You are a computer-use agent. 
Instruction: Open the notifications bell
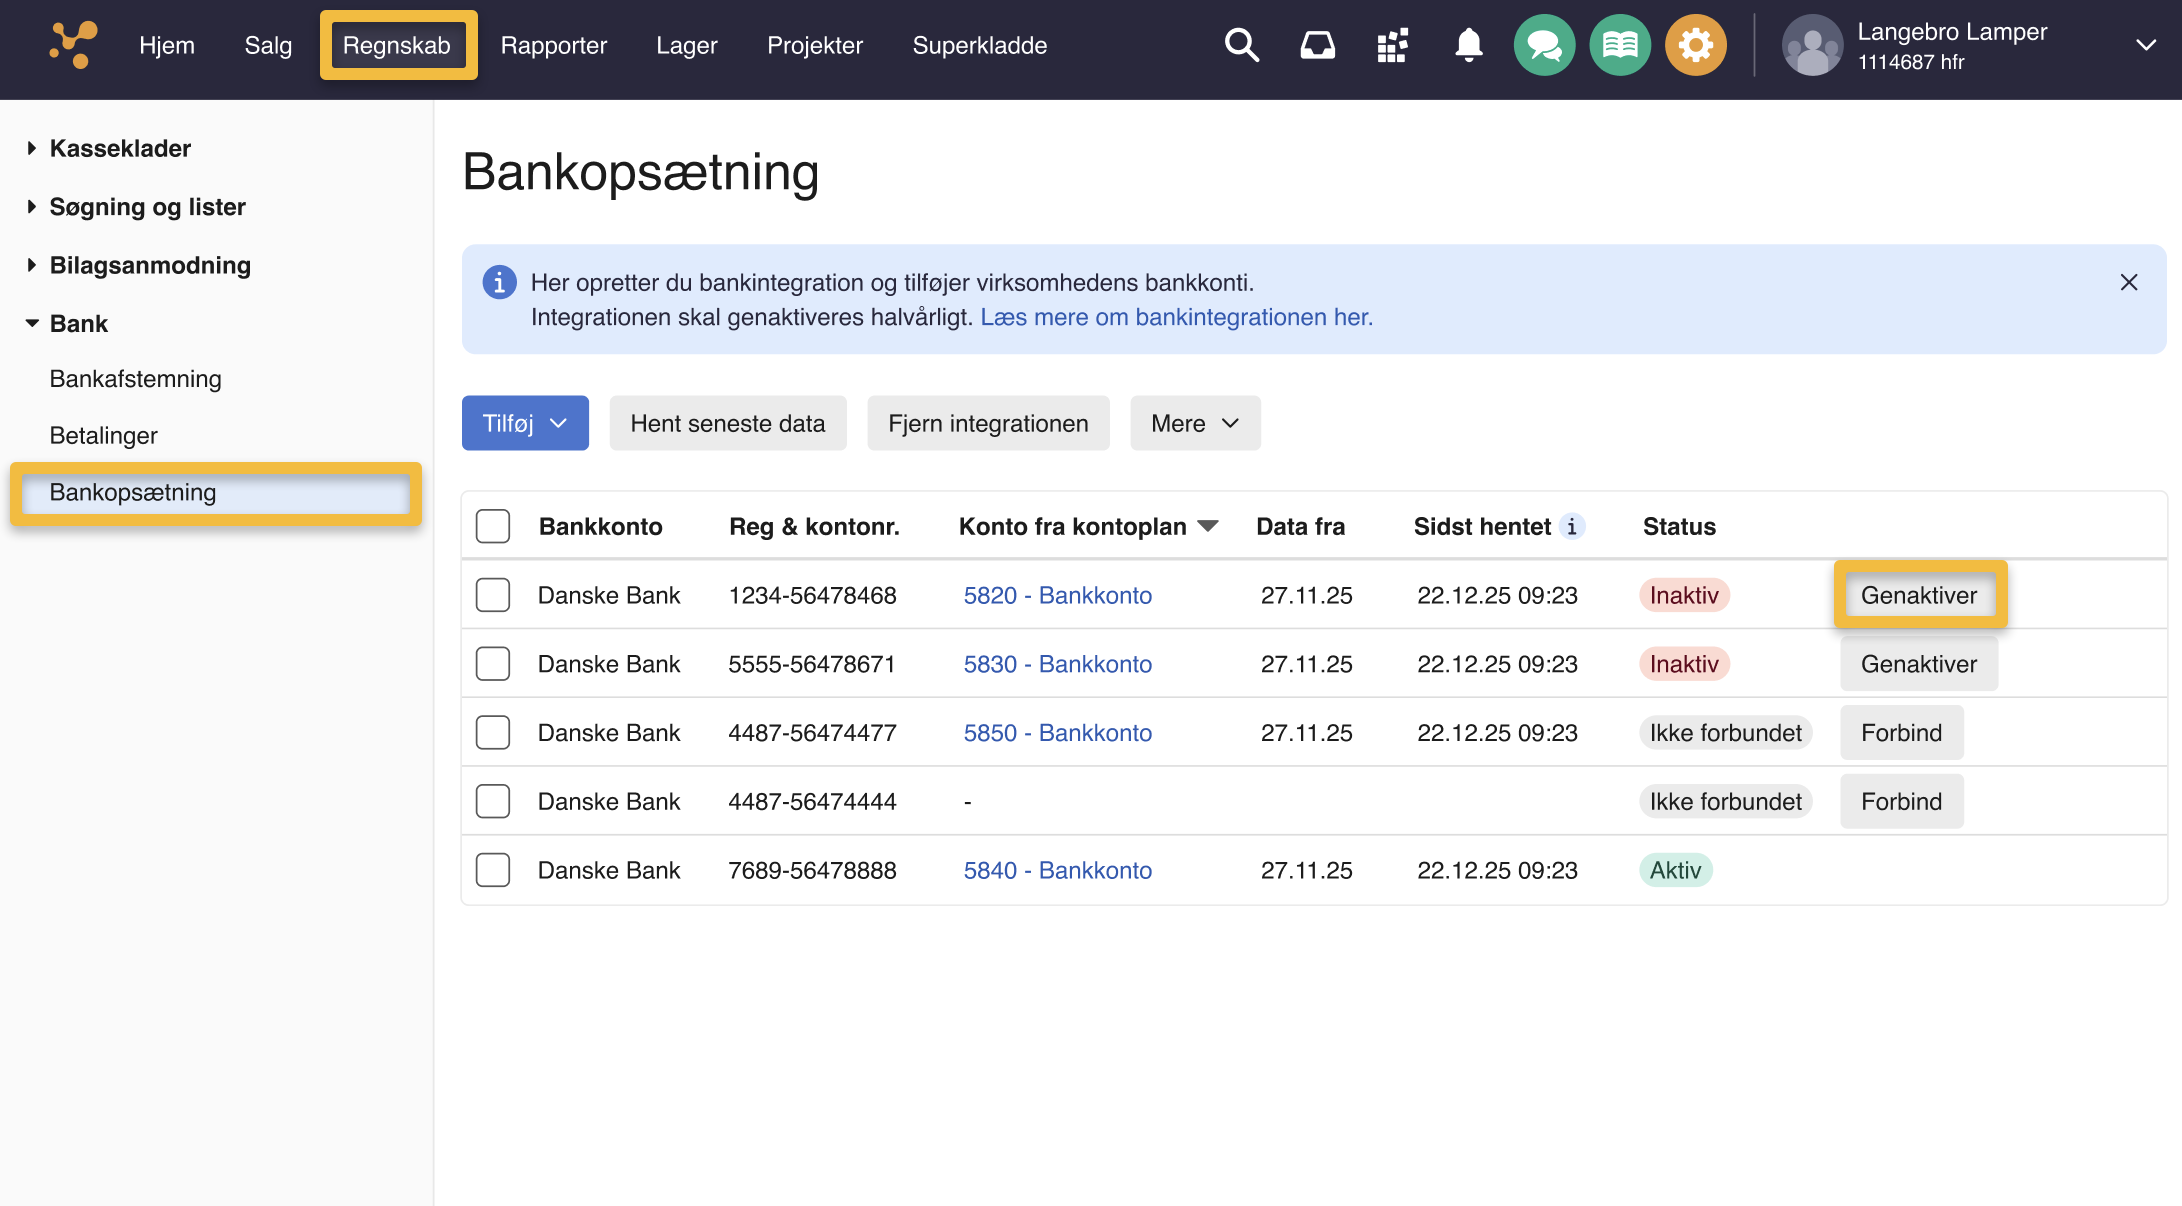coord(1468,45)
